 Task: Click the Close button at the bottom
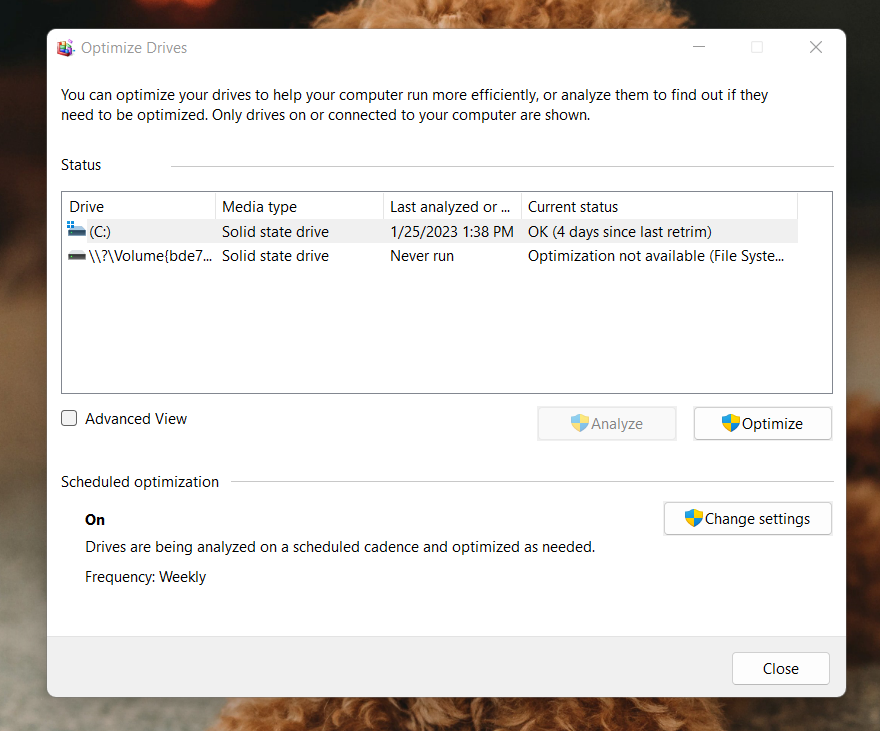pos(781,668)
